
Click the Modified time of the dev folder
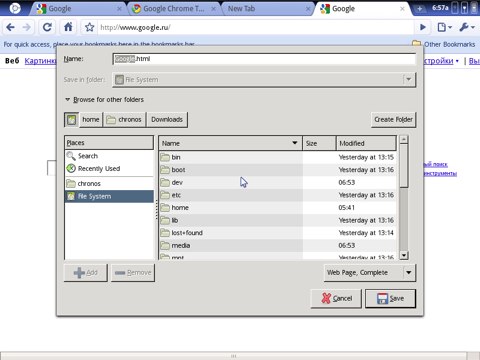tap(347, 182)
